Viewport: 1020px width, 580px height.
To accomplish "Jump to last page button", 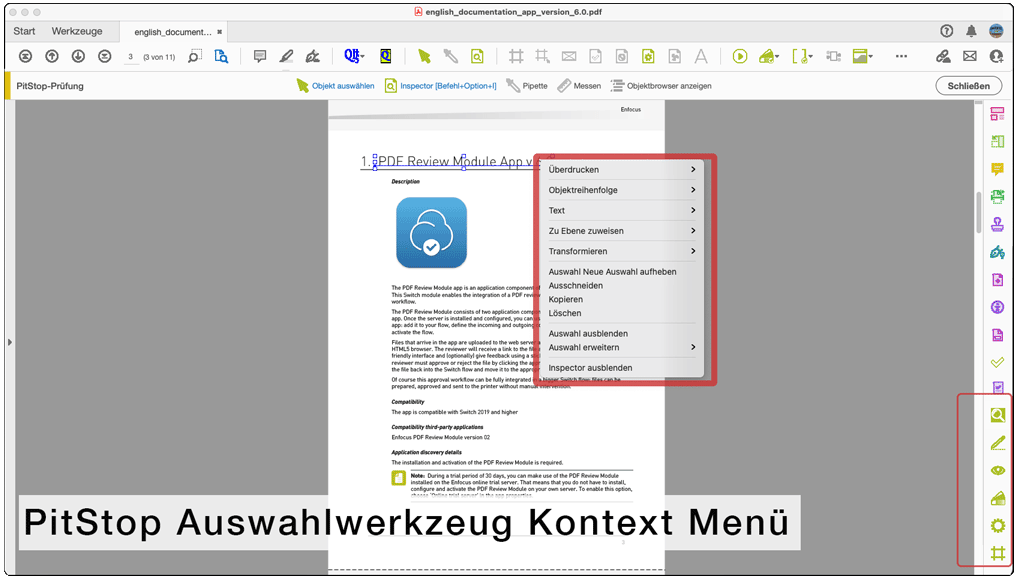I will coord(104,57).
